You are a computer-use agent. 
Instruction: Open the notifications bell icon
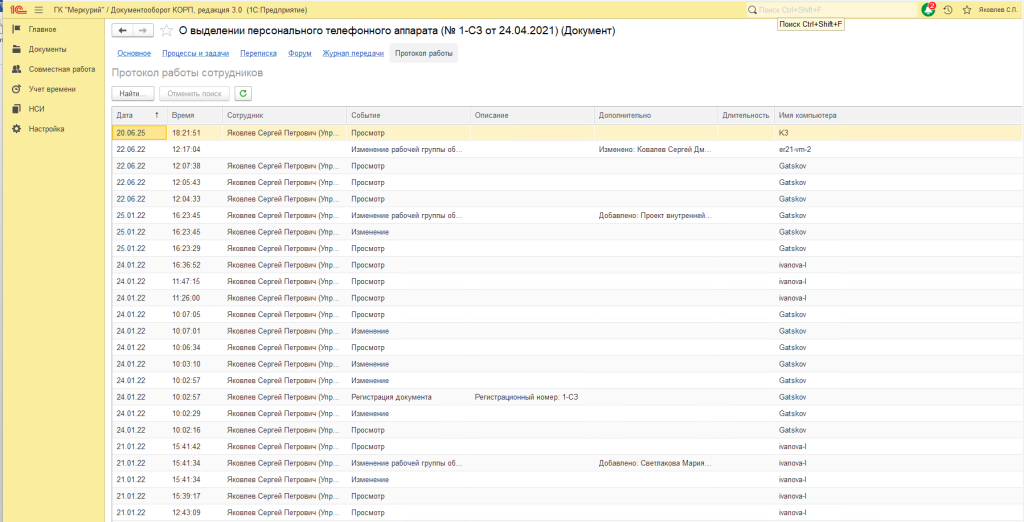point(929,9)
